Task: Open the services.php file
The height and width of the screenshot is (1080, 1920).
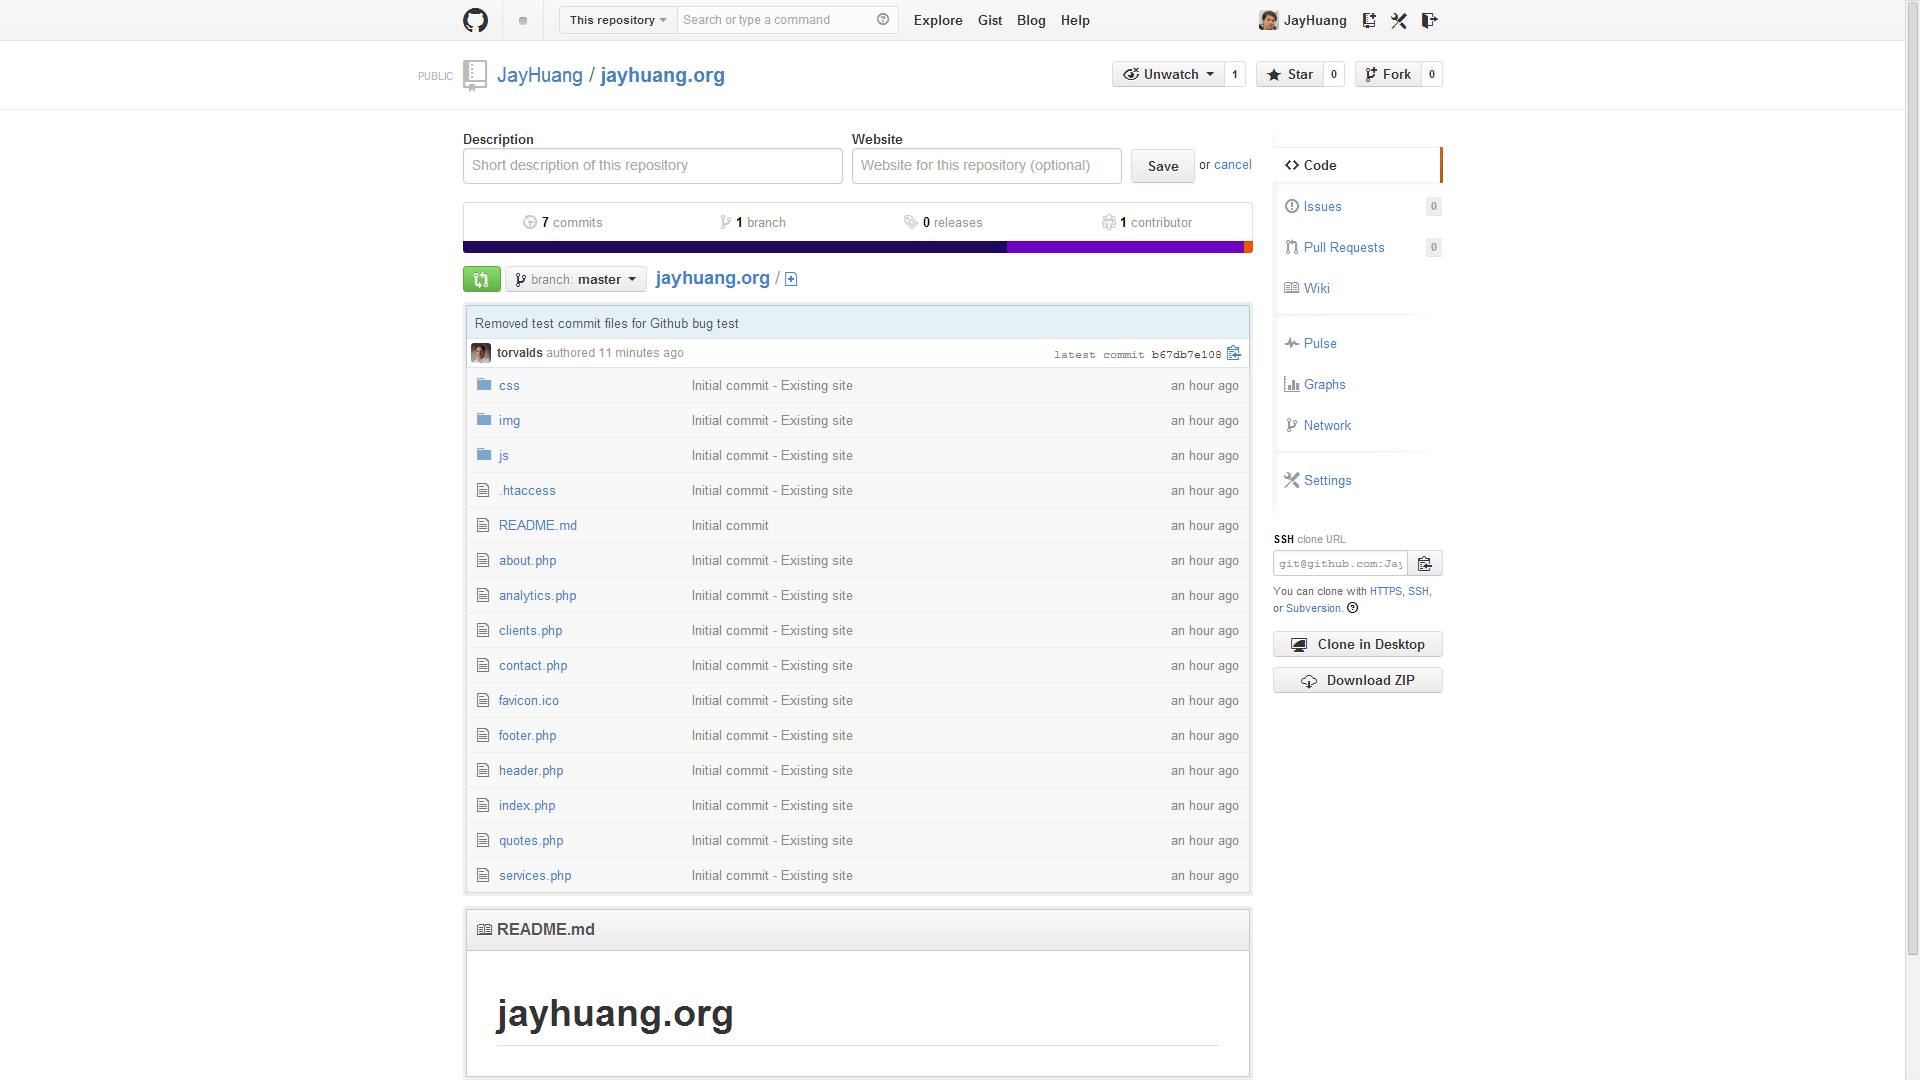Action: [x=535, y=875]
